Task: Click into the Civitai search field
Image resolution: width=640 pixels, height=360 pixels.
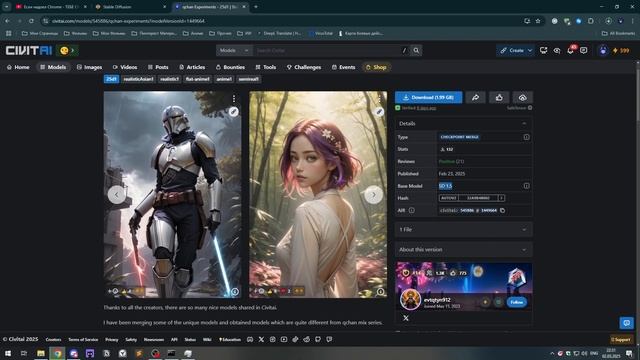Action: (x=327, y=51)
